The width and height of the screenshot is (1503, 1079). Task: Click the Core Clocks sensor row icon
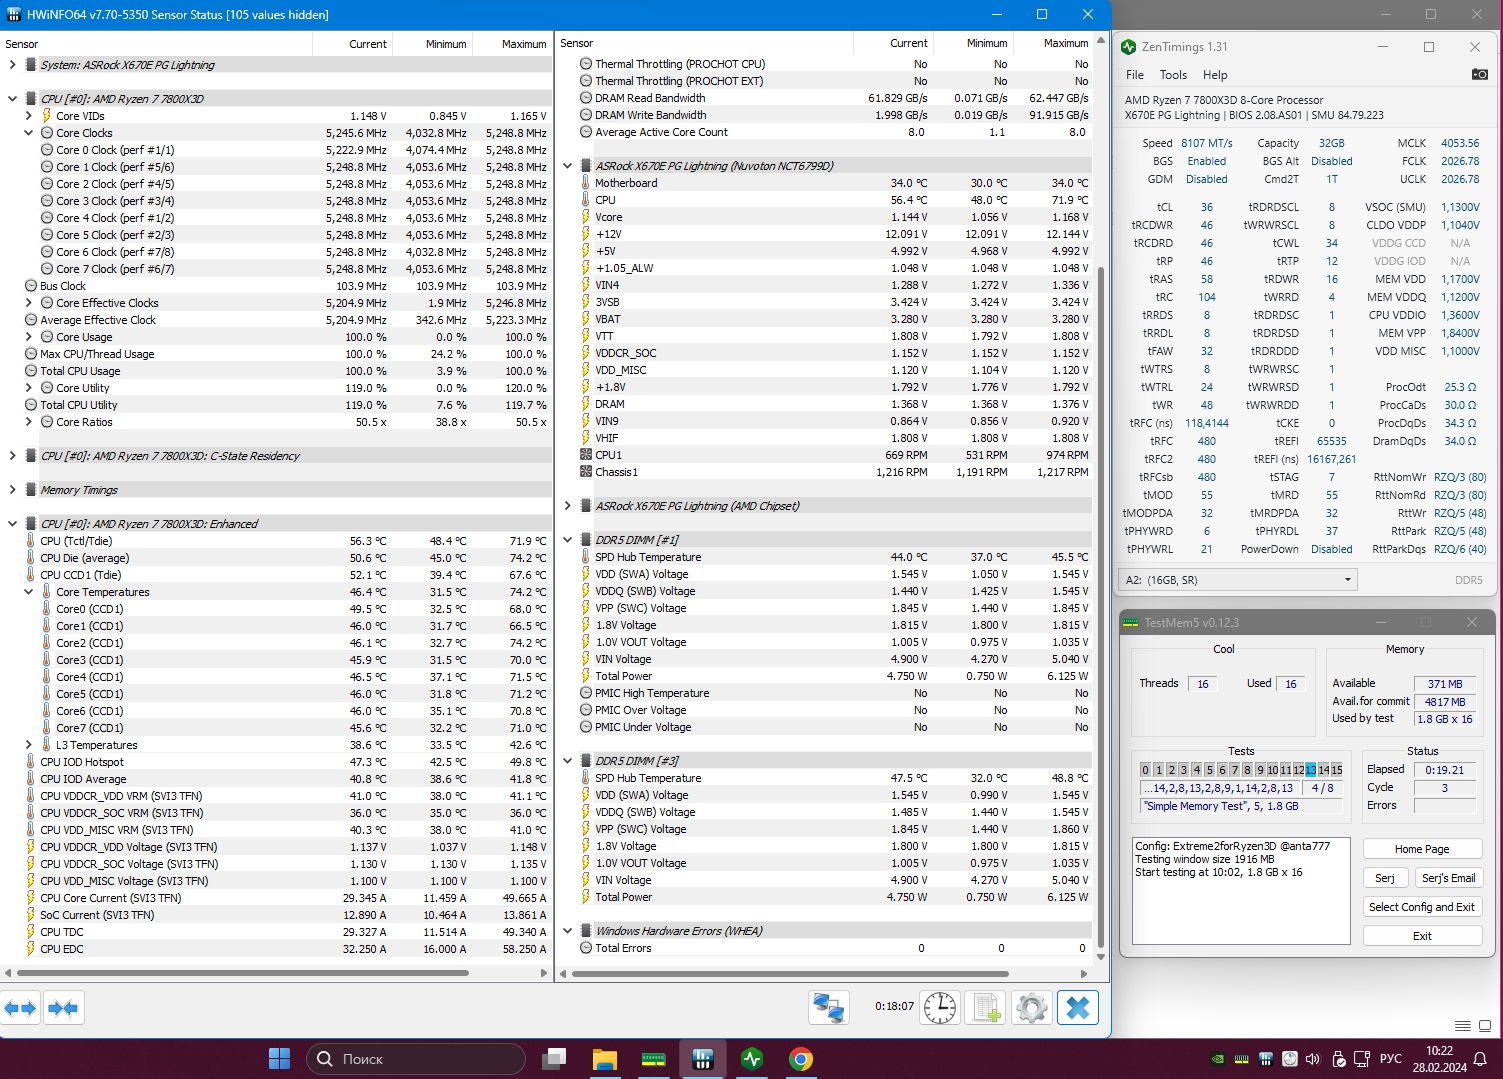[47, 133]
